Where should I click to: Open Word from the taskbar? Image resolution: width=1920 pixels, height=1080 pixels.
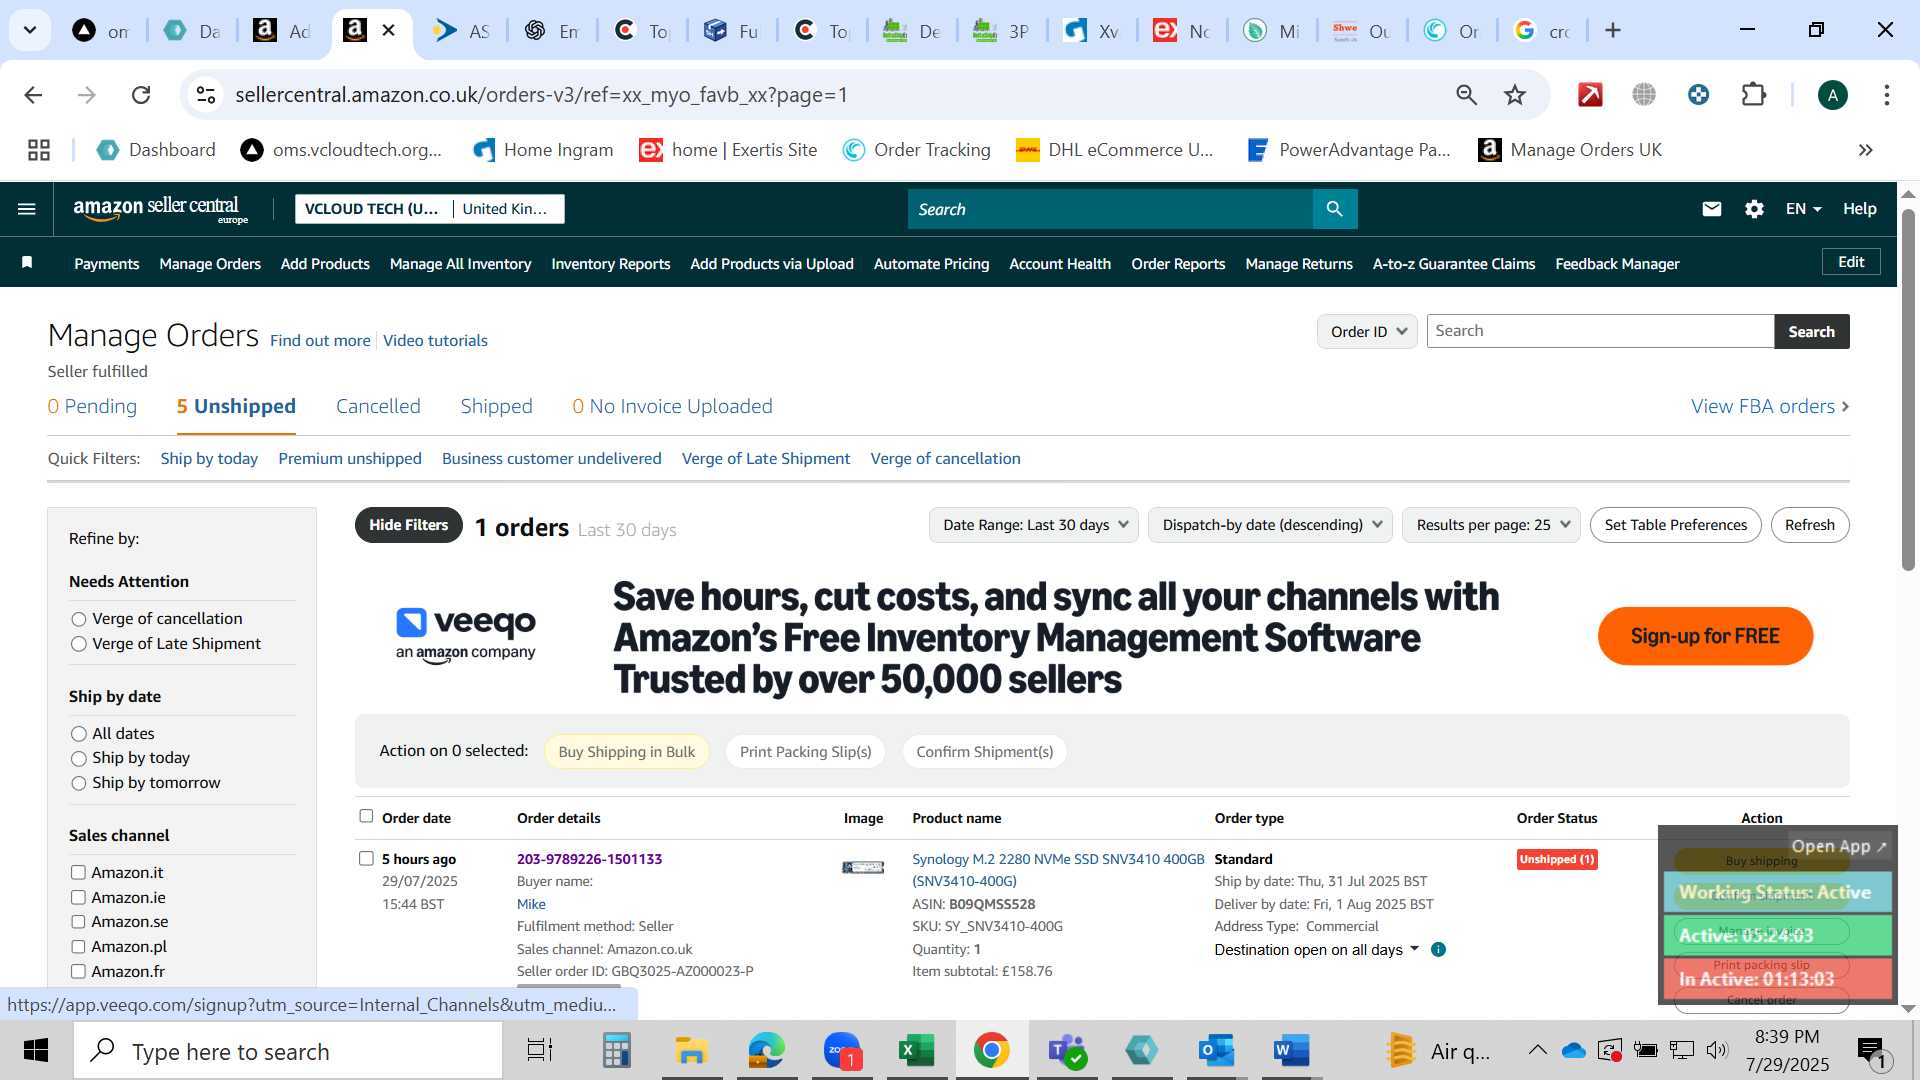(x=1291, y=1051)
